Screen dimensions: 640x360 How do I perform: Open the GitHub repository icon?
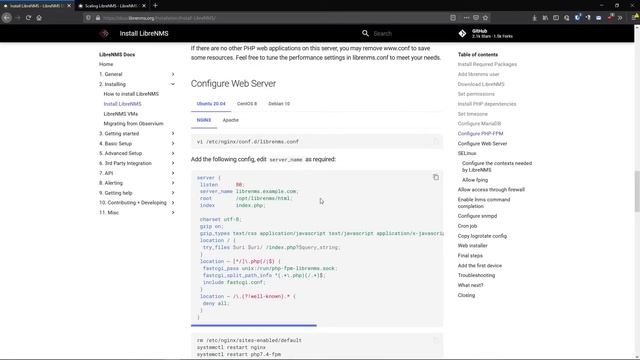[x=462, y=33]
